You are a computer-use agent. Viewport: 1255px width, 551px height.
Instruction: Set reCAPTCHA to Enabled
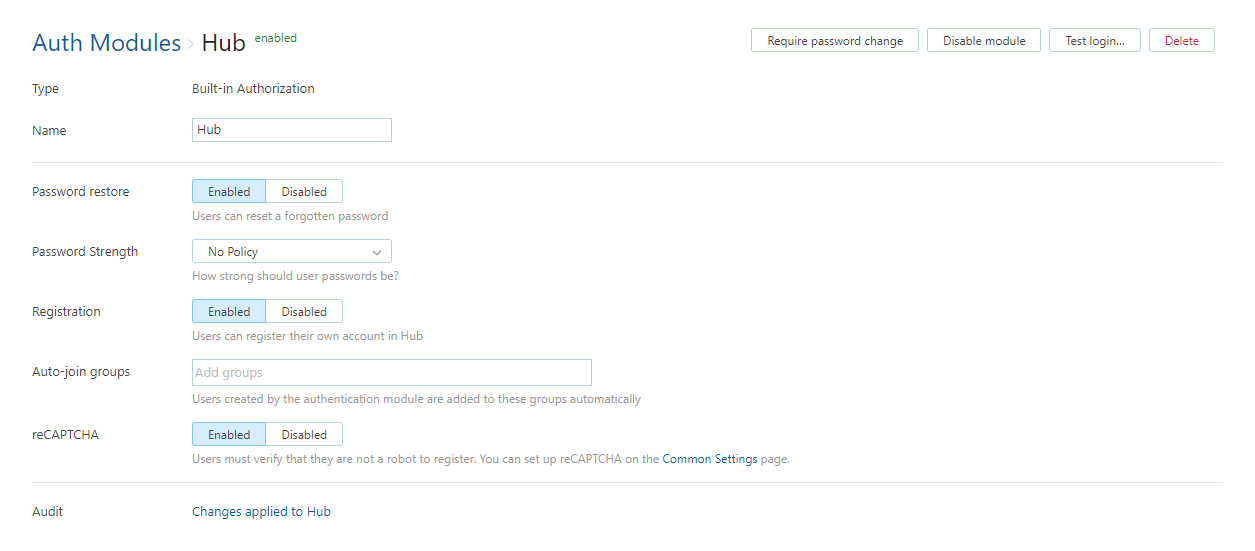tap(229, 434)
